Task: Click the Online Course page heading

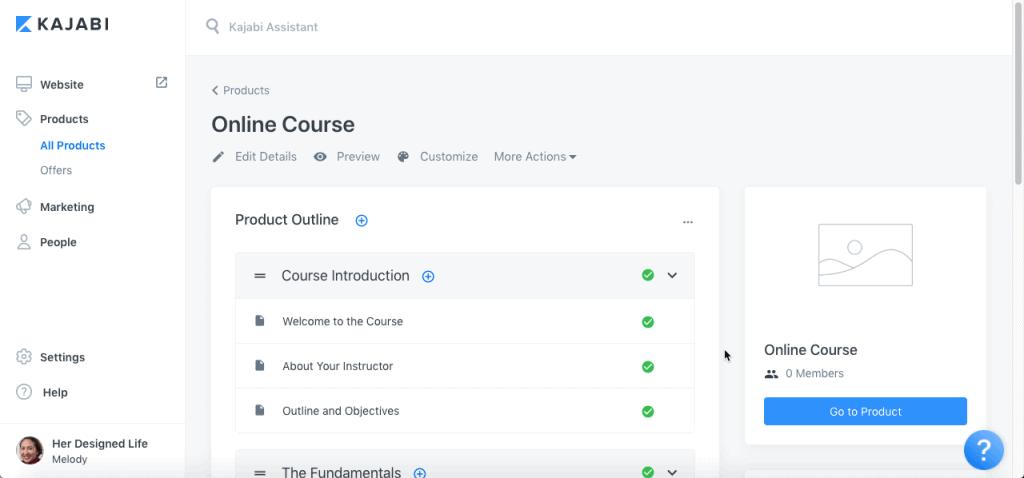Action: (x=283, y=124)
